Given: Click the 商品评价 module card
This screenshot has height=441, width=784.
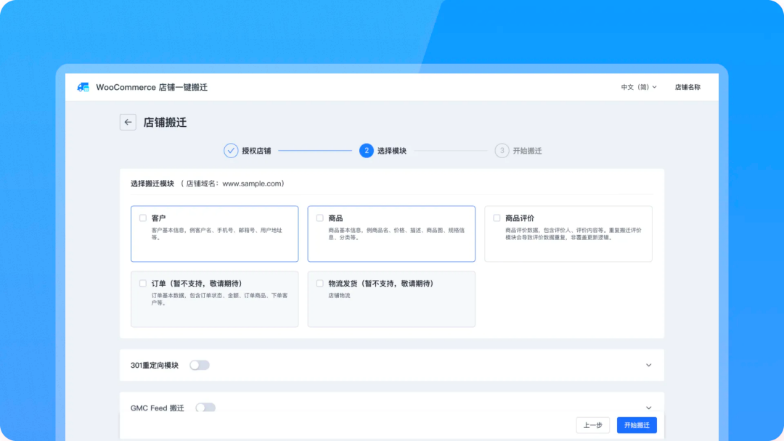Looking at the screenshot, I should (x=568, y=234).
